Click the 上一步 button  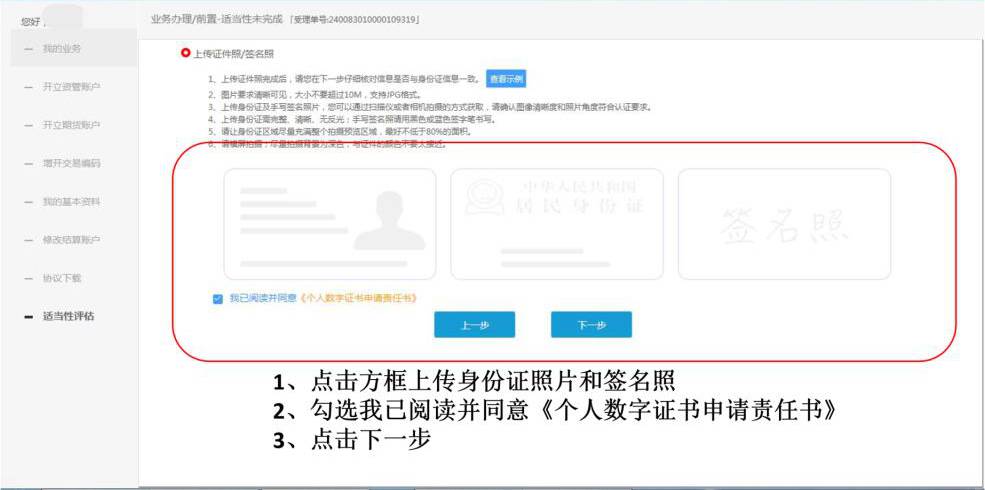[474, 325]
